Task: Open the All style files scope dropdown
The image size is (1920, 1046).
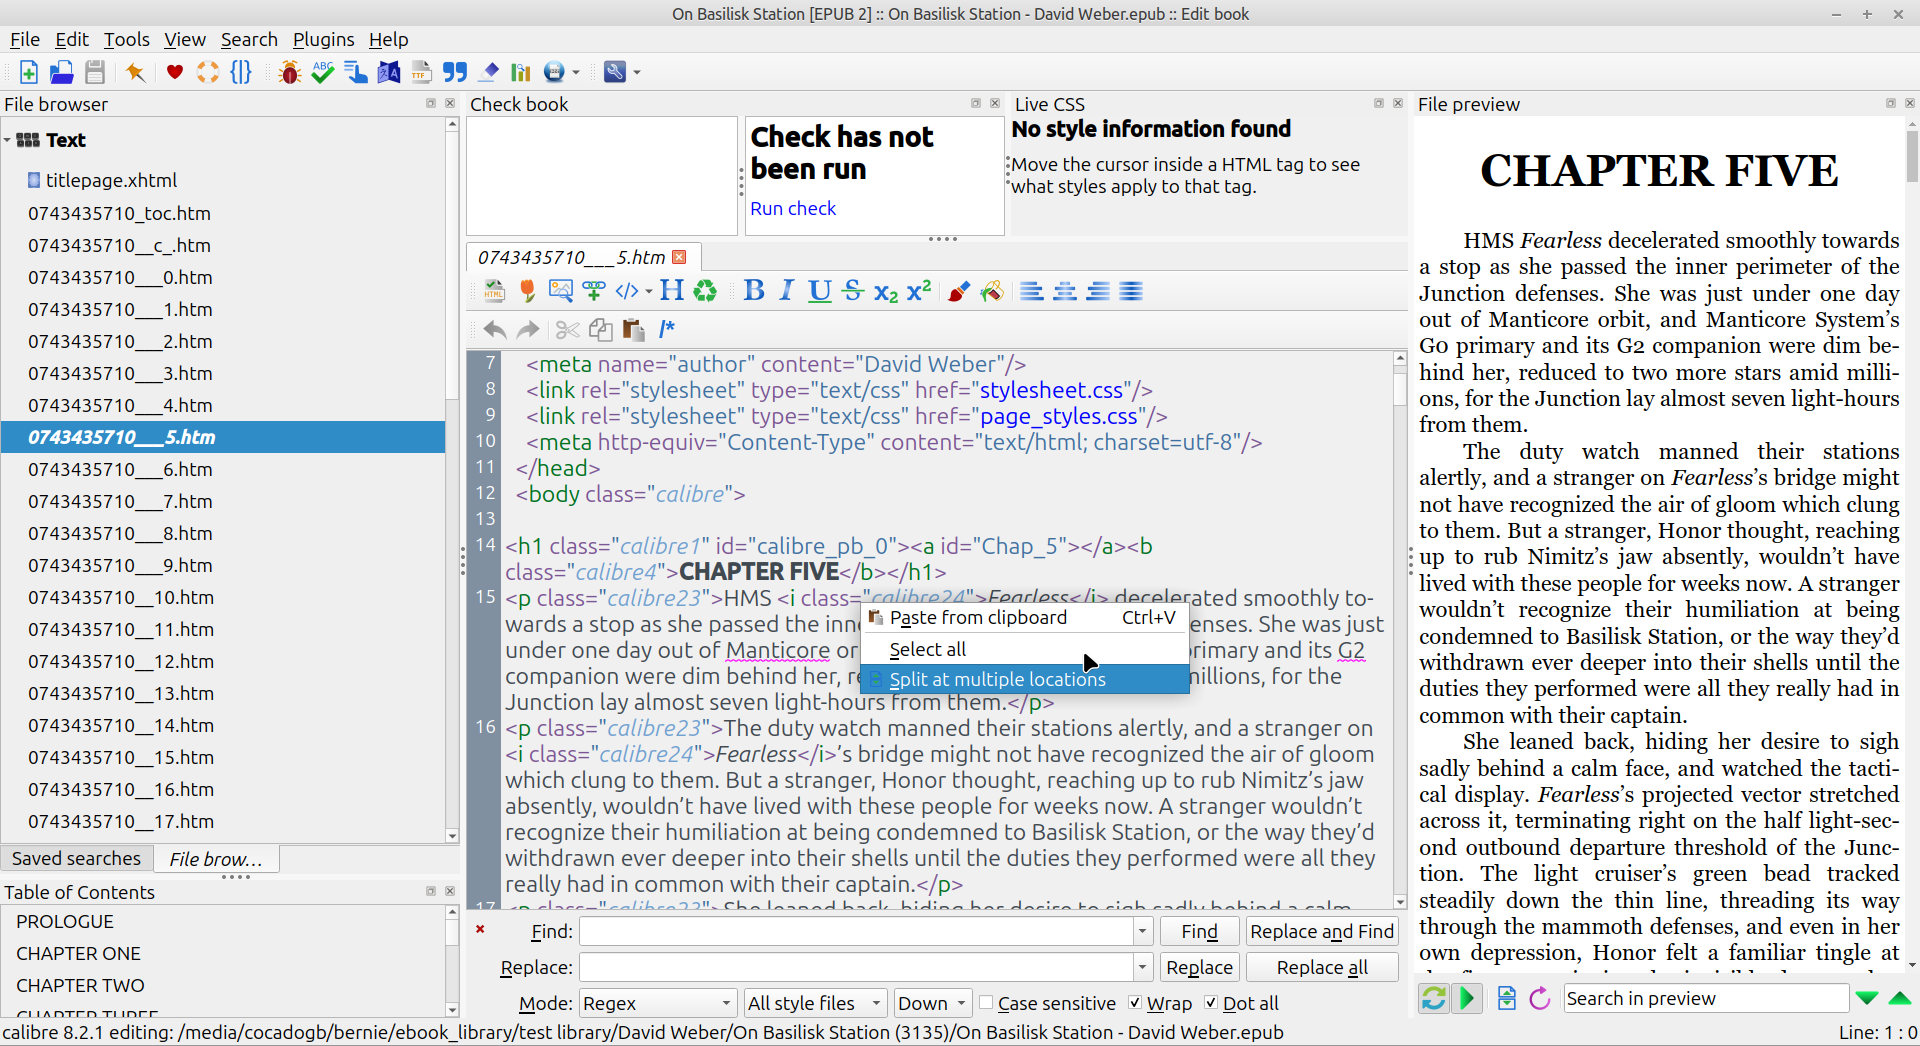Action: 815,1003
